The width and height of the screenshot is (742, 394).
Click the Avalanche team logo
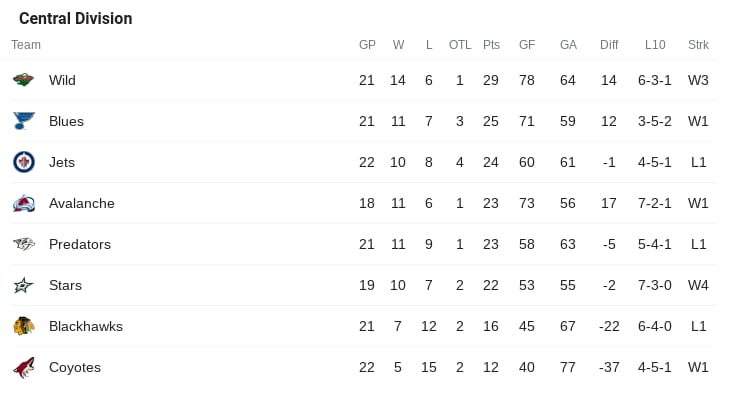coord(24,203)
